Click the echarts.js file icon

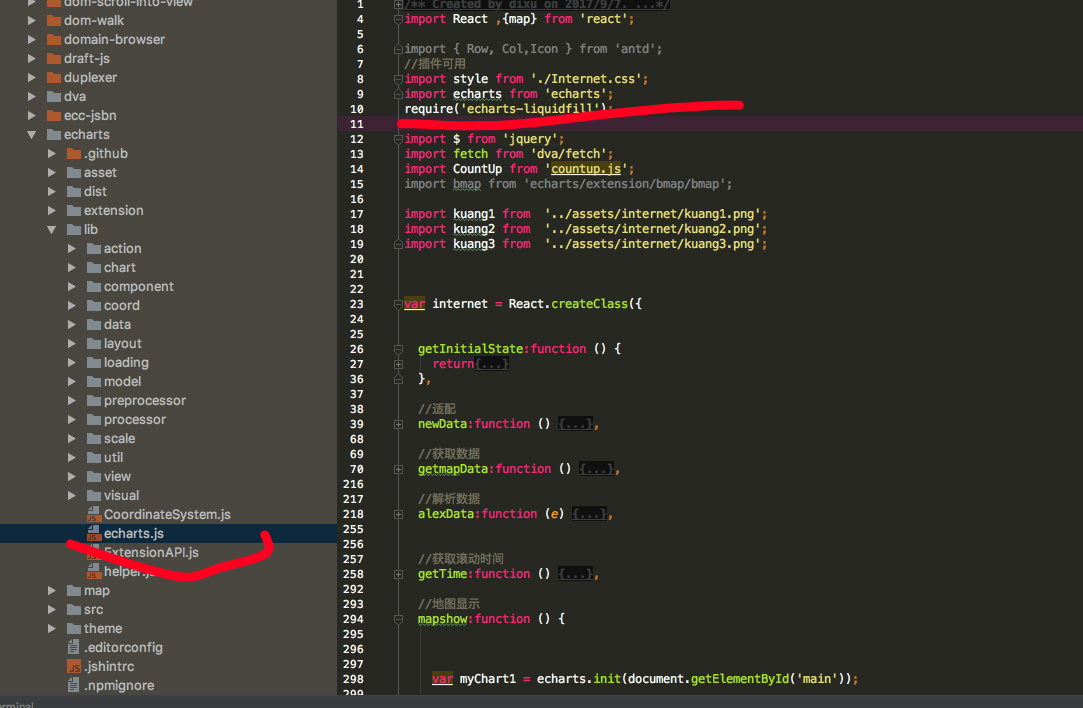pyautogui.click(x=92, y=533)
